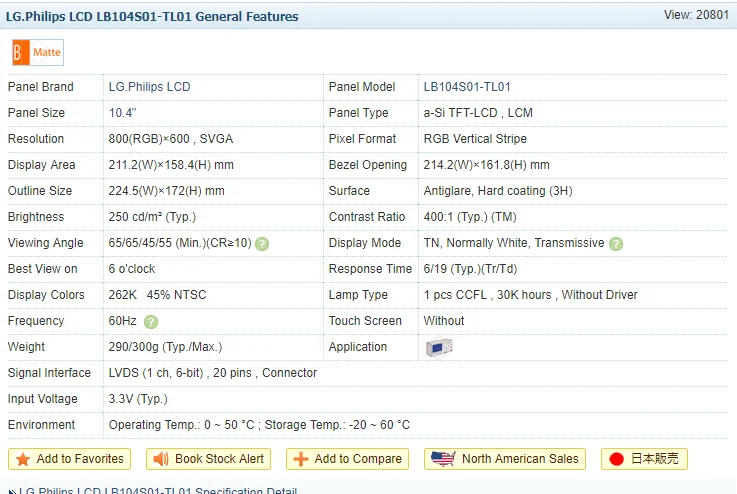Click signal interface LVDS (1 ch, 6-bit) value
The image size is (737, 494).
(x=213, y=373)
